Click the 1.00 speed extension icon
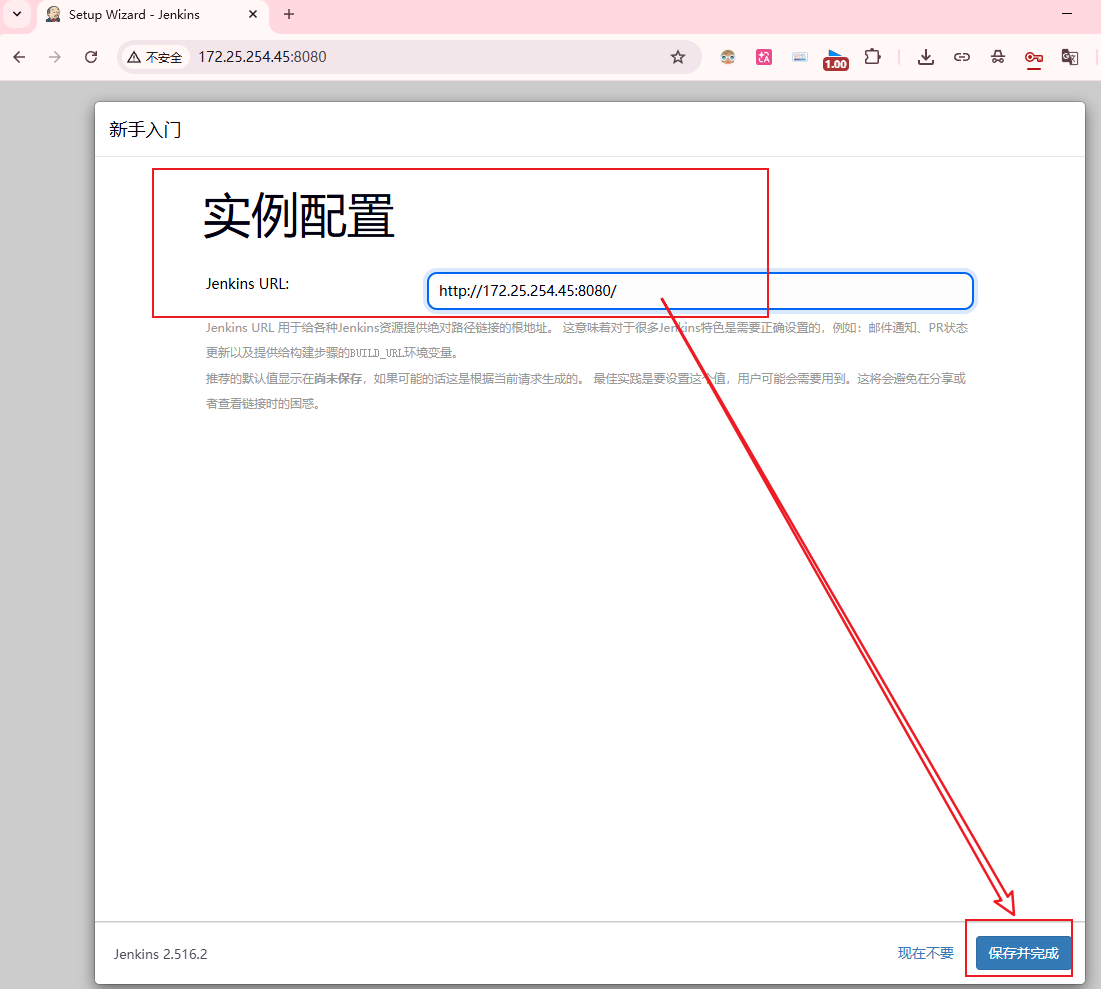This screenshot has height=989, width=1101. (x=836, y=59)
